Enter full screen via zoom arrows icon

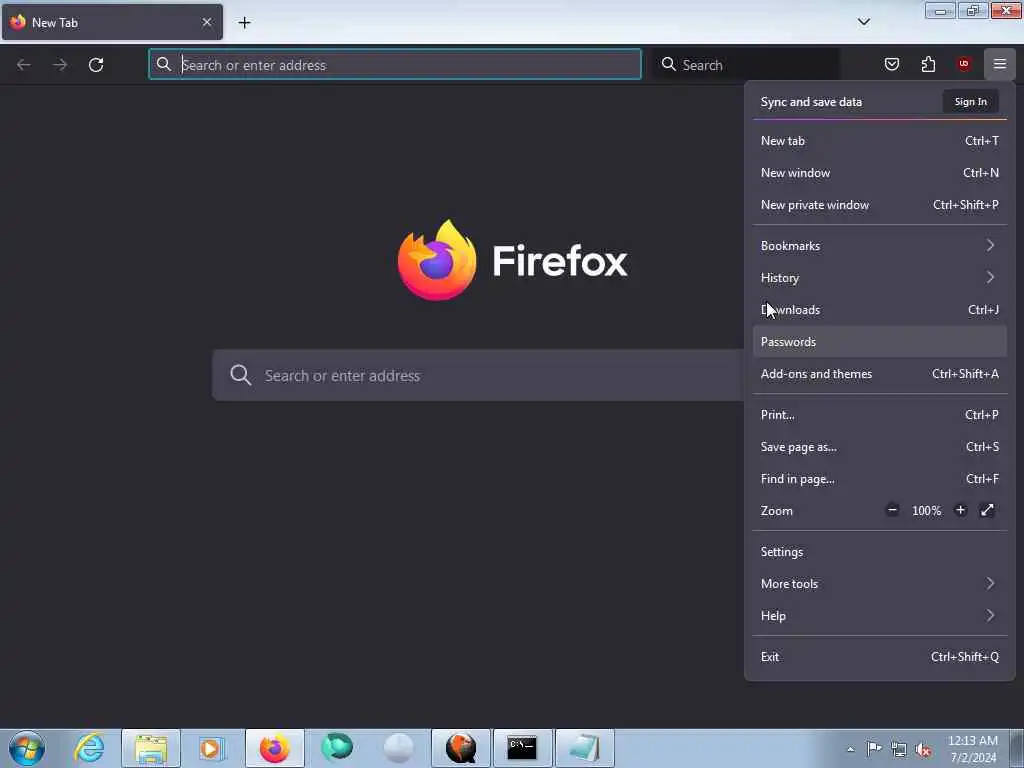pyautogui.click(x=987, y=510)
